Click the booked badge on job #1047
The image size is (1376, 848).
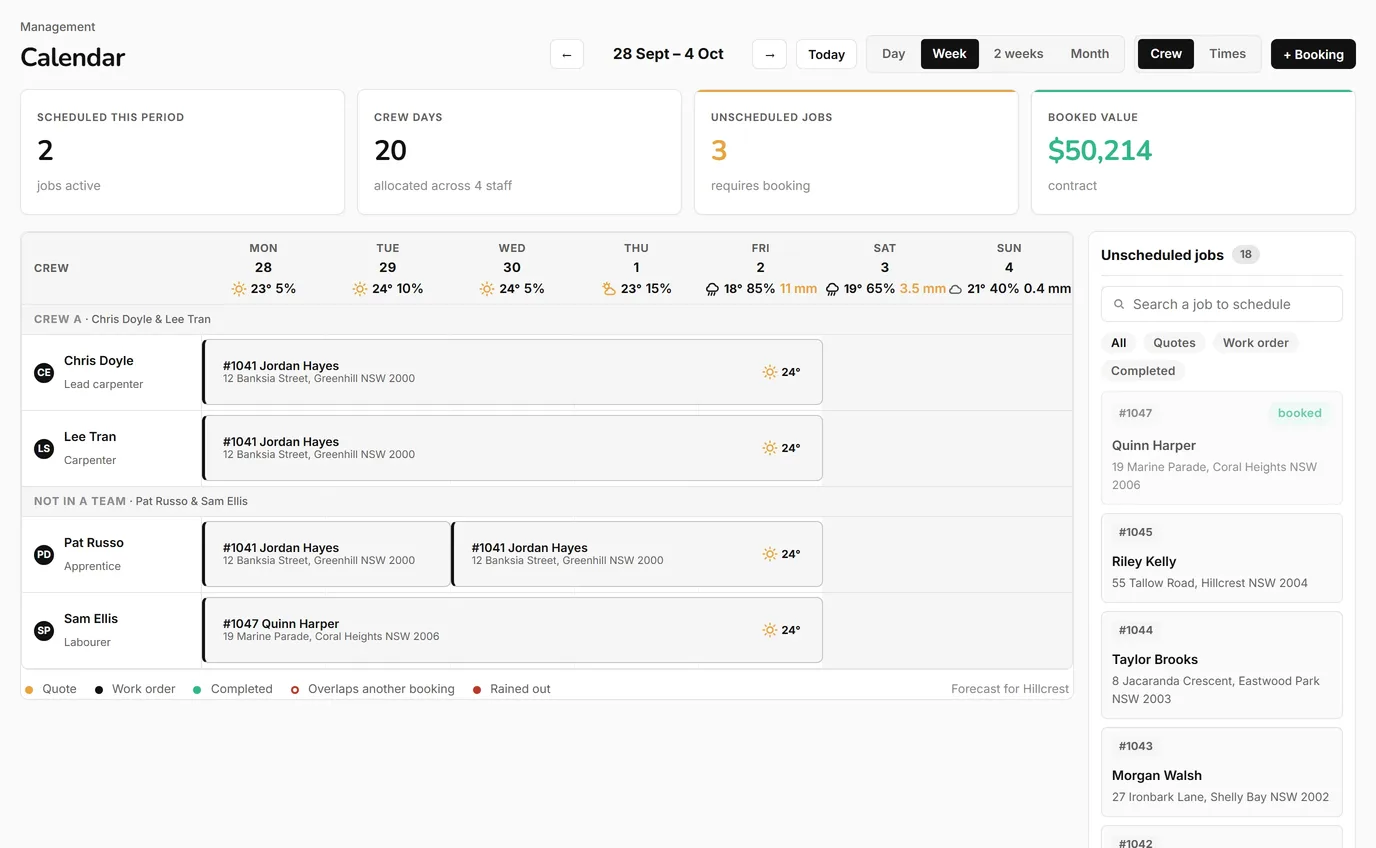point(1300,413)
